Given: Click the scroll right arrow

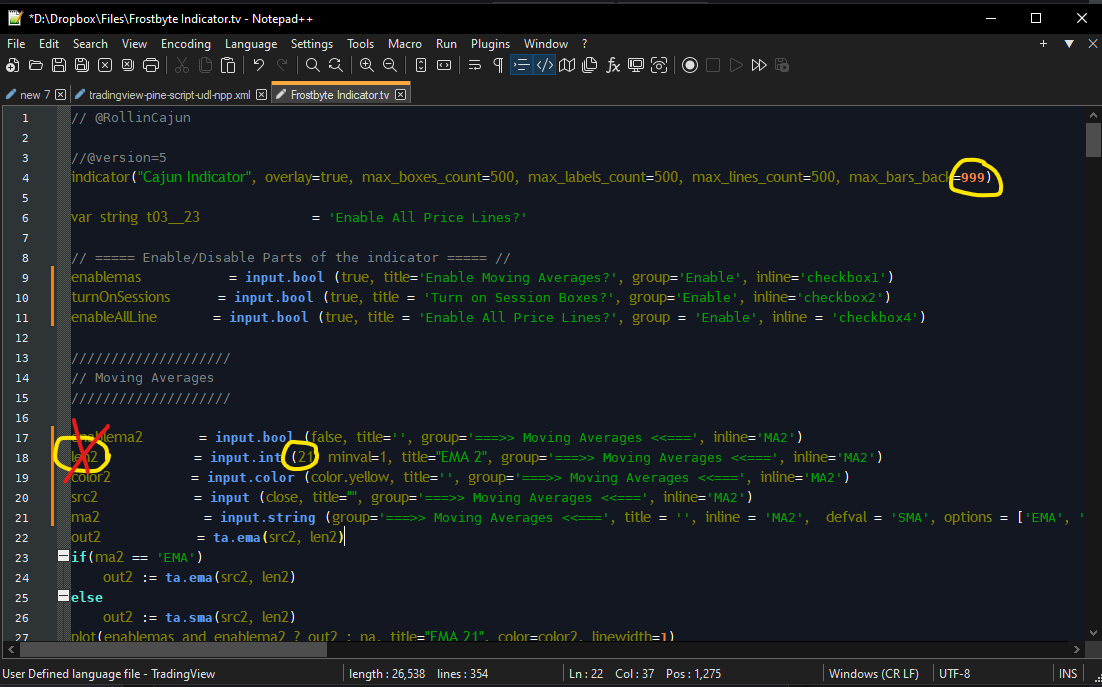Looking at the screenshot, I should point(1076,650).
